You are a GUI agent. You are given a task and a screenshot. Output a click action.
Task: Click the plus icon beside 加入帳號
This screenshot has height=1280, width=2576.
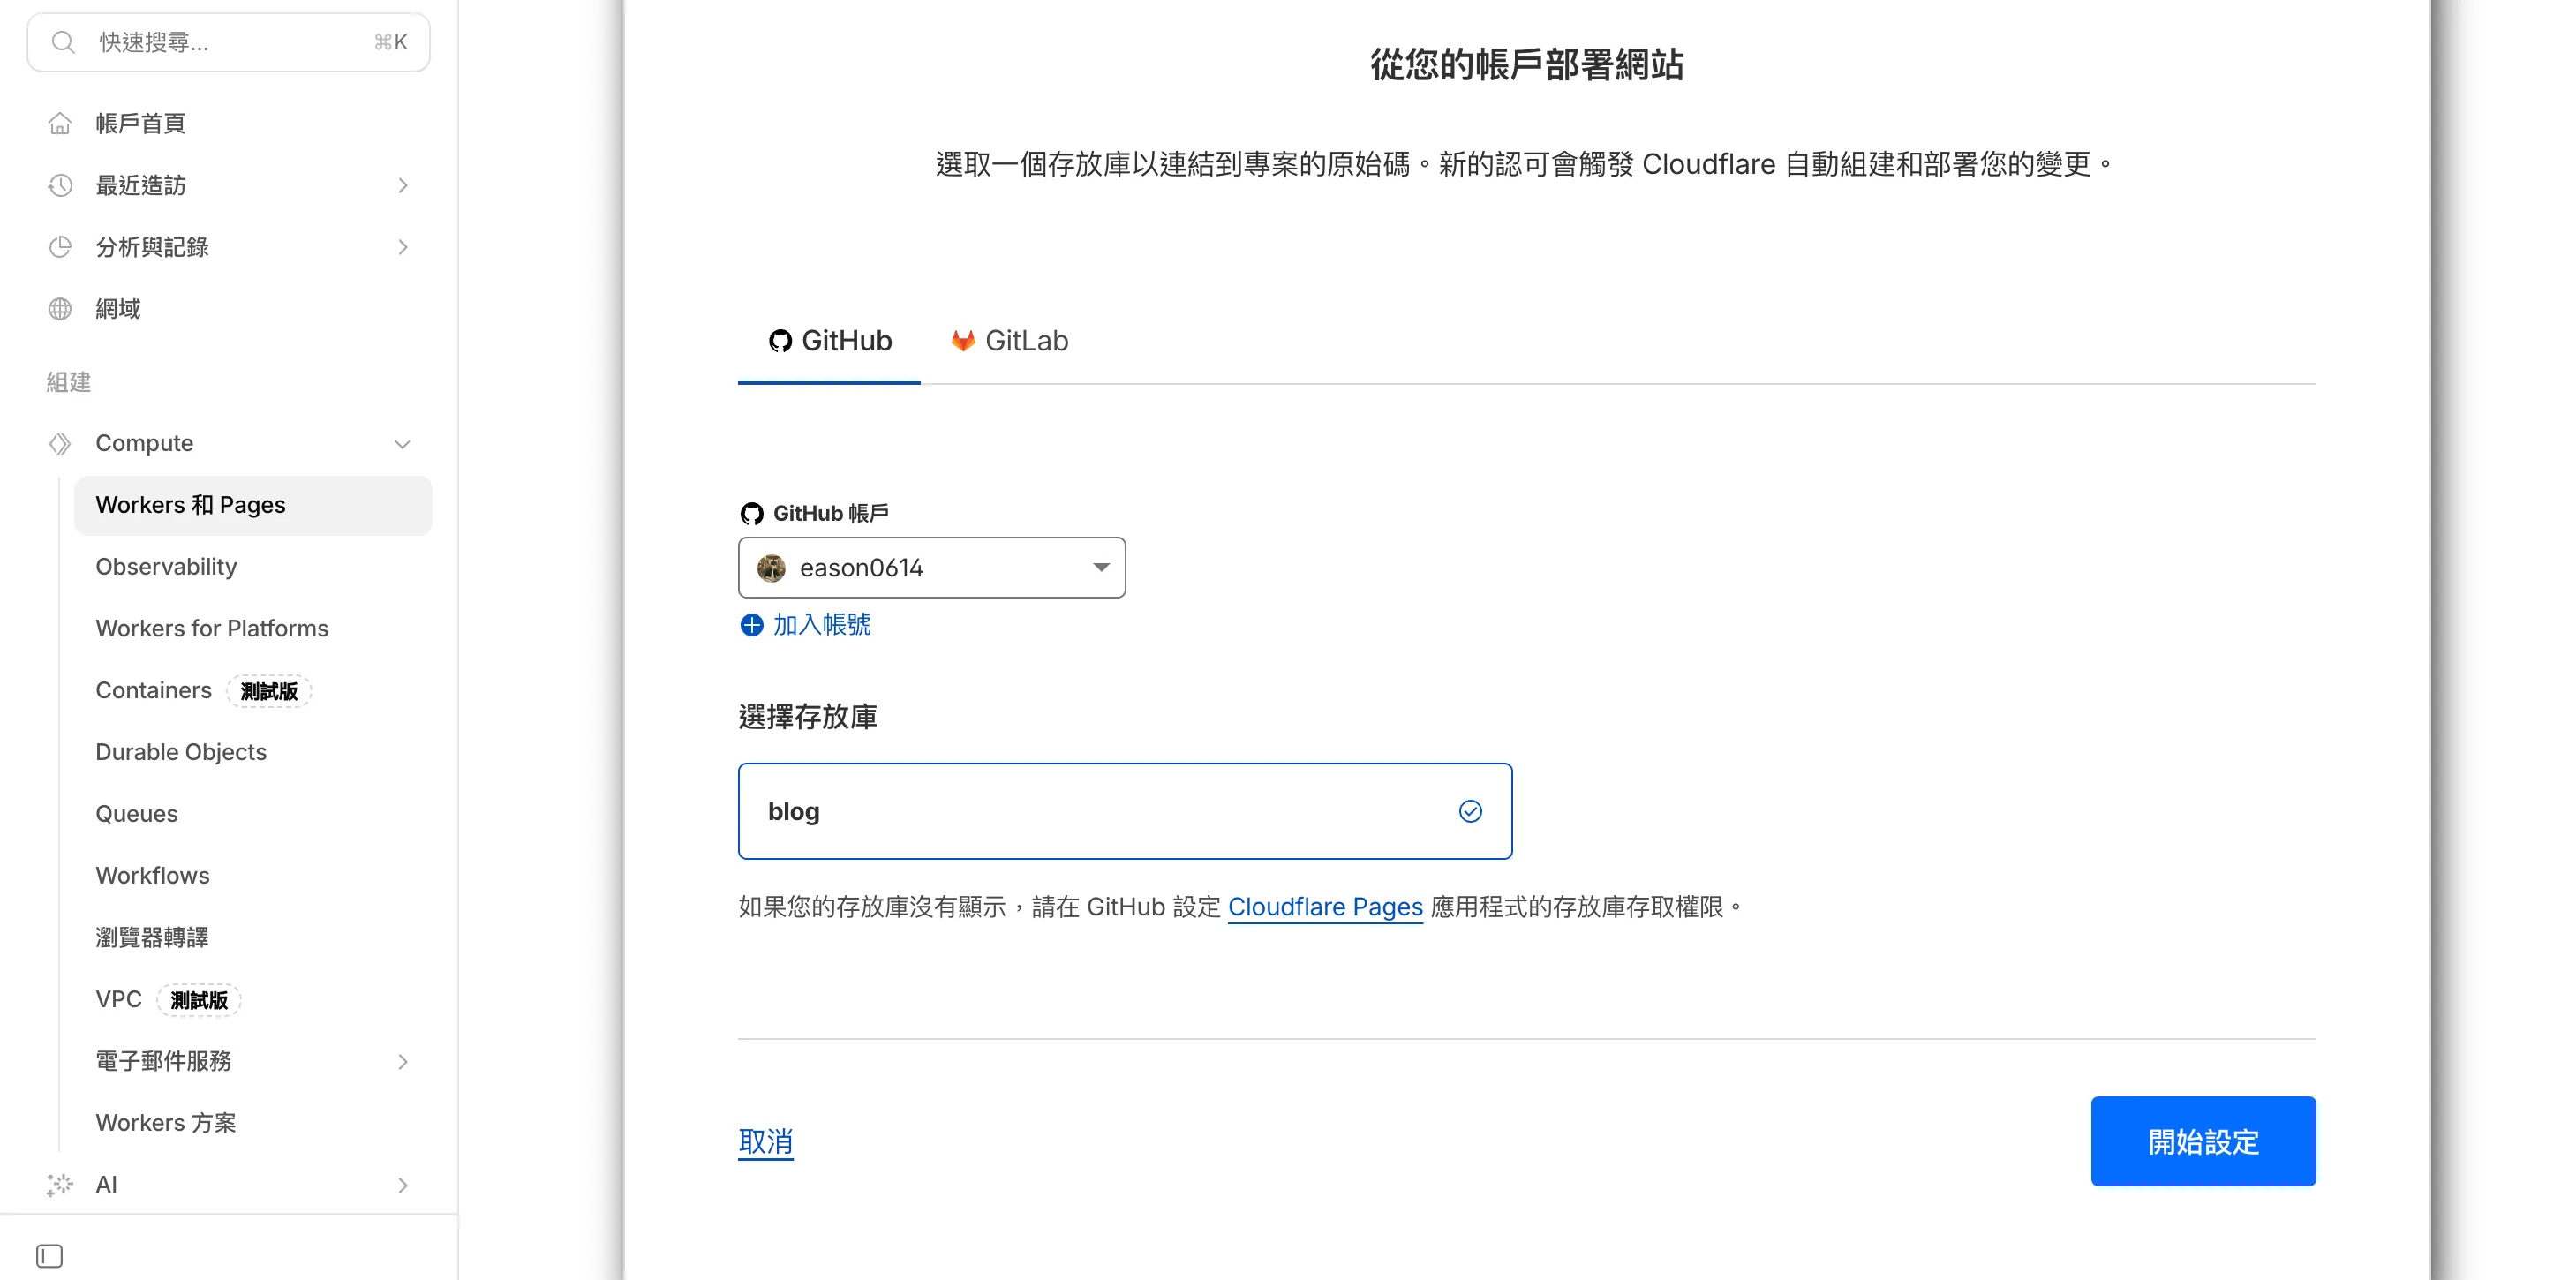click(x=751, y=625)
